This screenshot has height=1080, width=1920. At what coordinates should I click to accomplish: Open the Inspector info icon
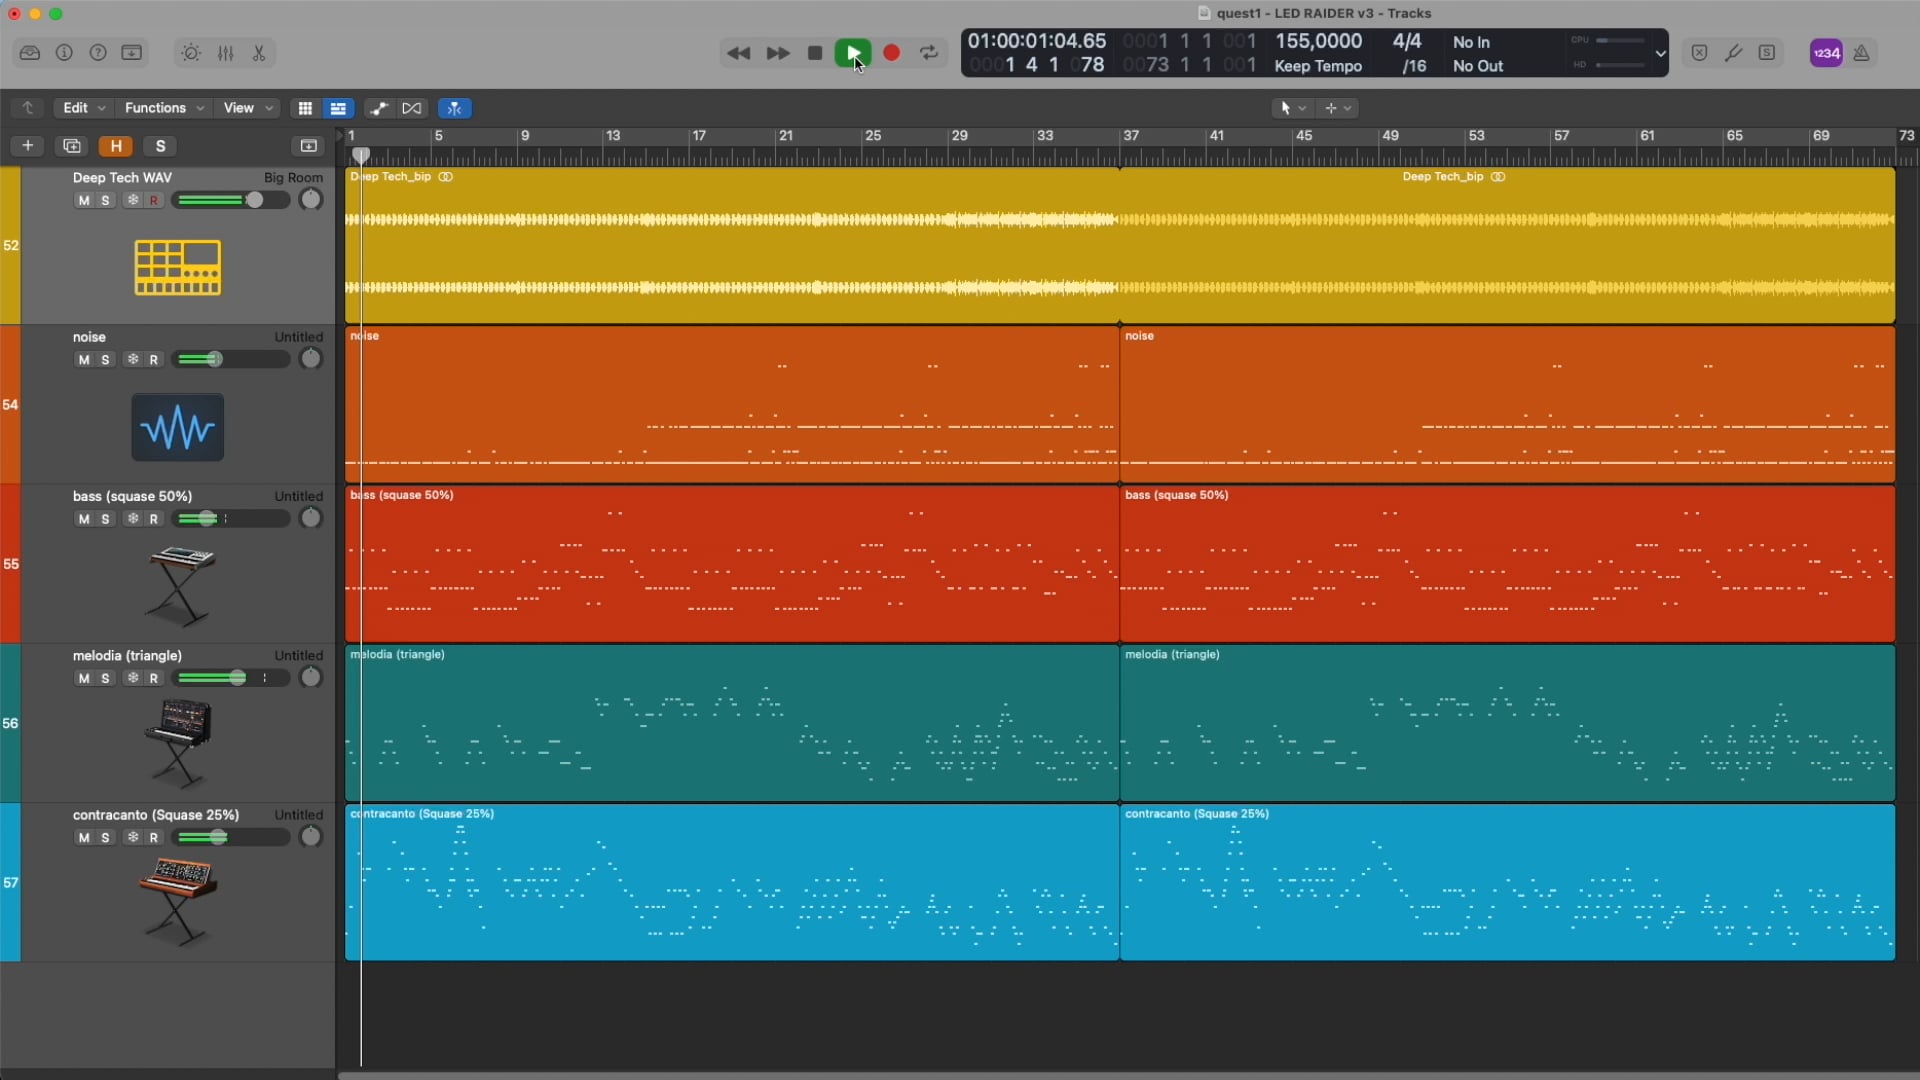(64, 53)
